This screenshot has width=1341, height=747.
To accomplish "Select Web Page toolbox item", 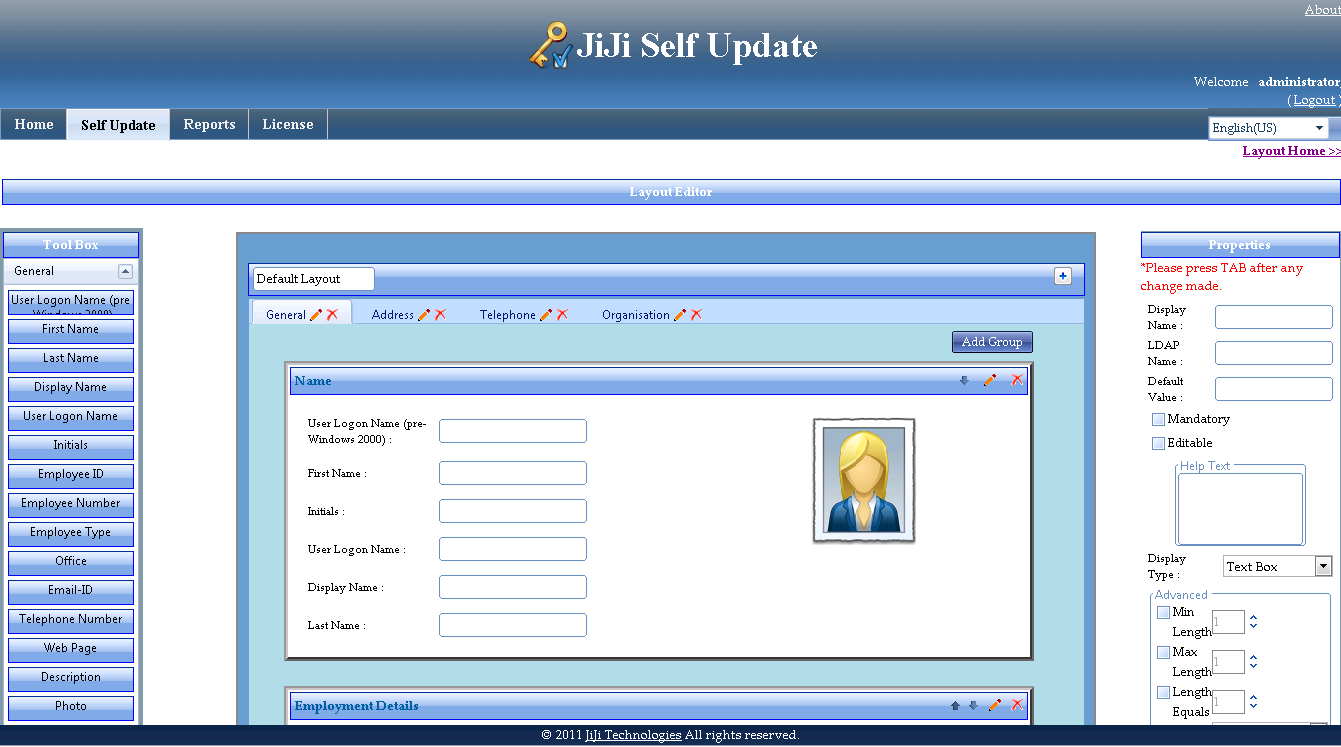I will click(x=71, y=650).
